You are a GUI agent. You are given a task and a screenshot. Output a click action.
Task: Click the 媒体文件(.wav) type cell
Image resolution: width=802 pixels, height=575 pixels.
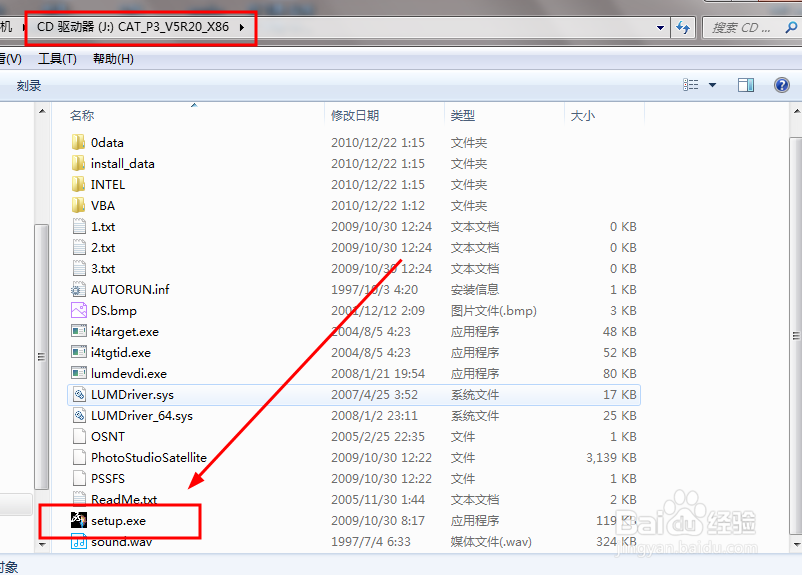point(491,541)
